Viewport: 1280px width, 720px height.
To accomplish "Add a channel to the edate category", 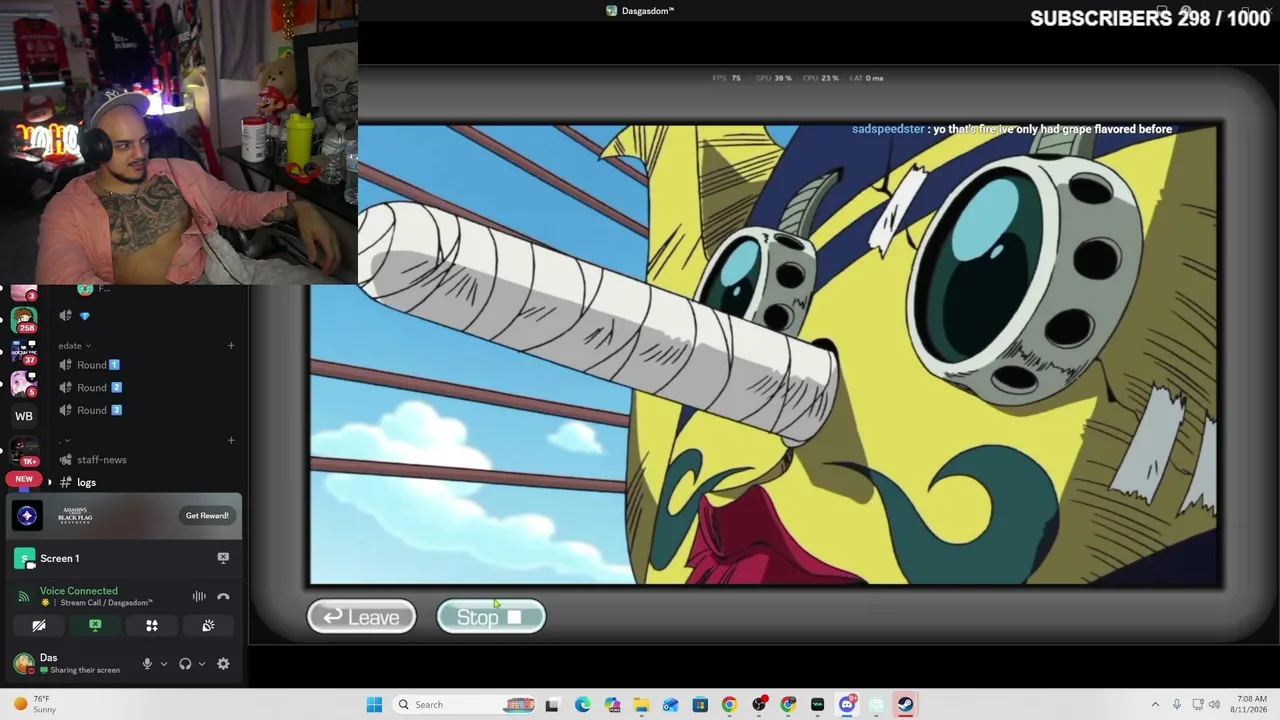I will click(231, 346).
